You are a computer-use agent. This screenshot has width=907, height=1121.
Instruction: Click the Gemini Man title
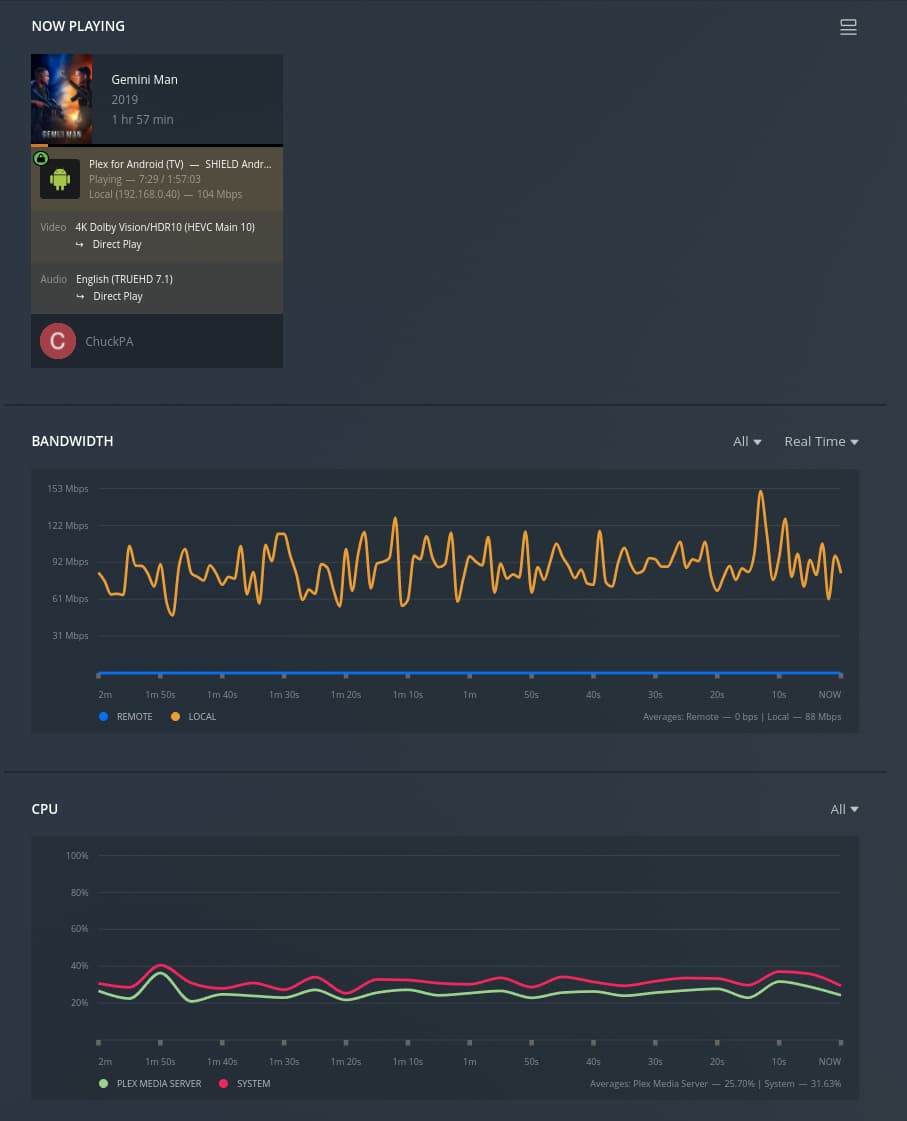click(x=144, y=79)
